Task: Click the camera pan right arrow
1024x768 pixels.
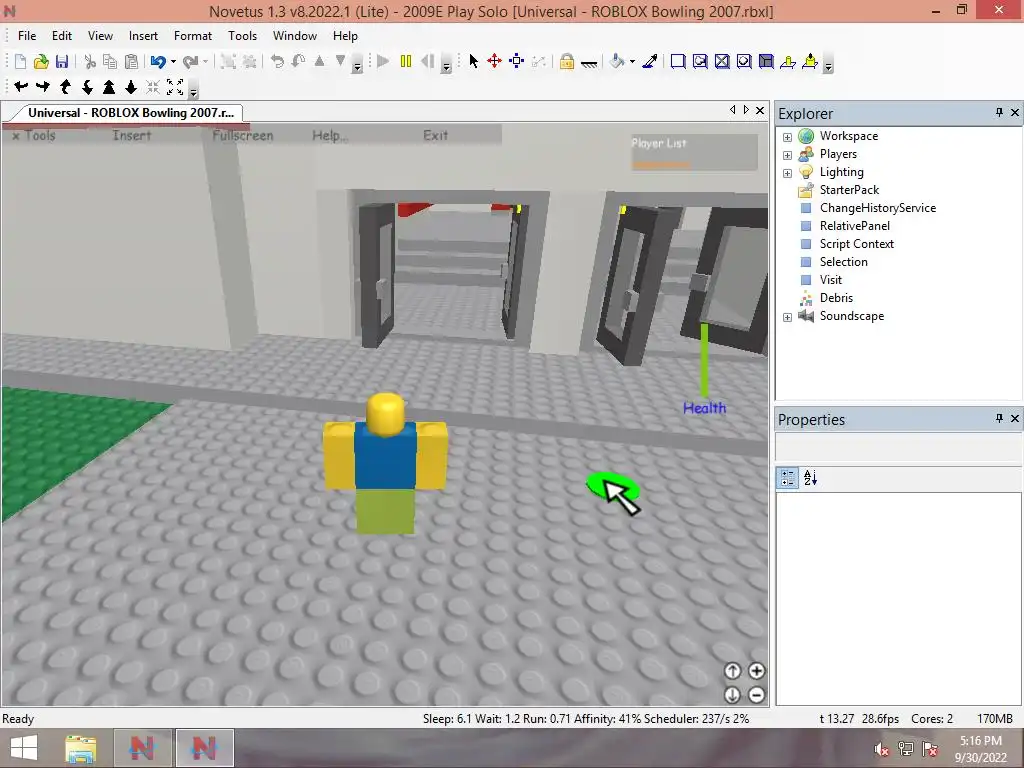Action: pos(43,87)
